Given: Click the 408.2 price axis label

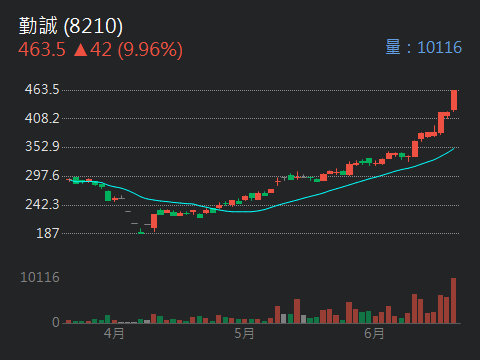Looking at the screenshot, I should pos(42,118).
